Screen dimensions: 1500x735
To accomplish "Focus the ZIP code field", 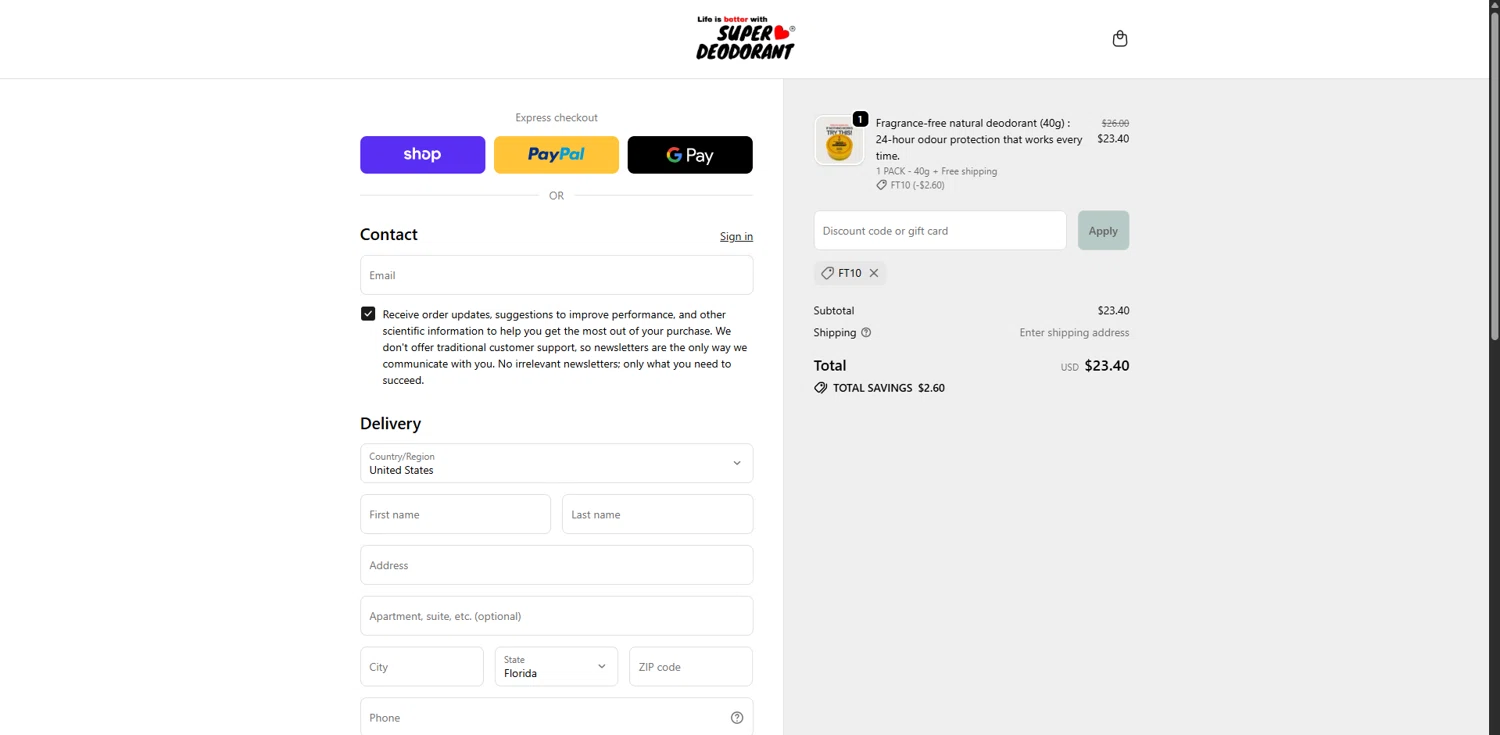I will (690, 666).
